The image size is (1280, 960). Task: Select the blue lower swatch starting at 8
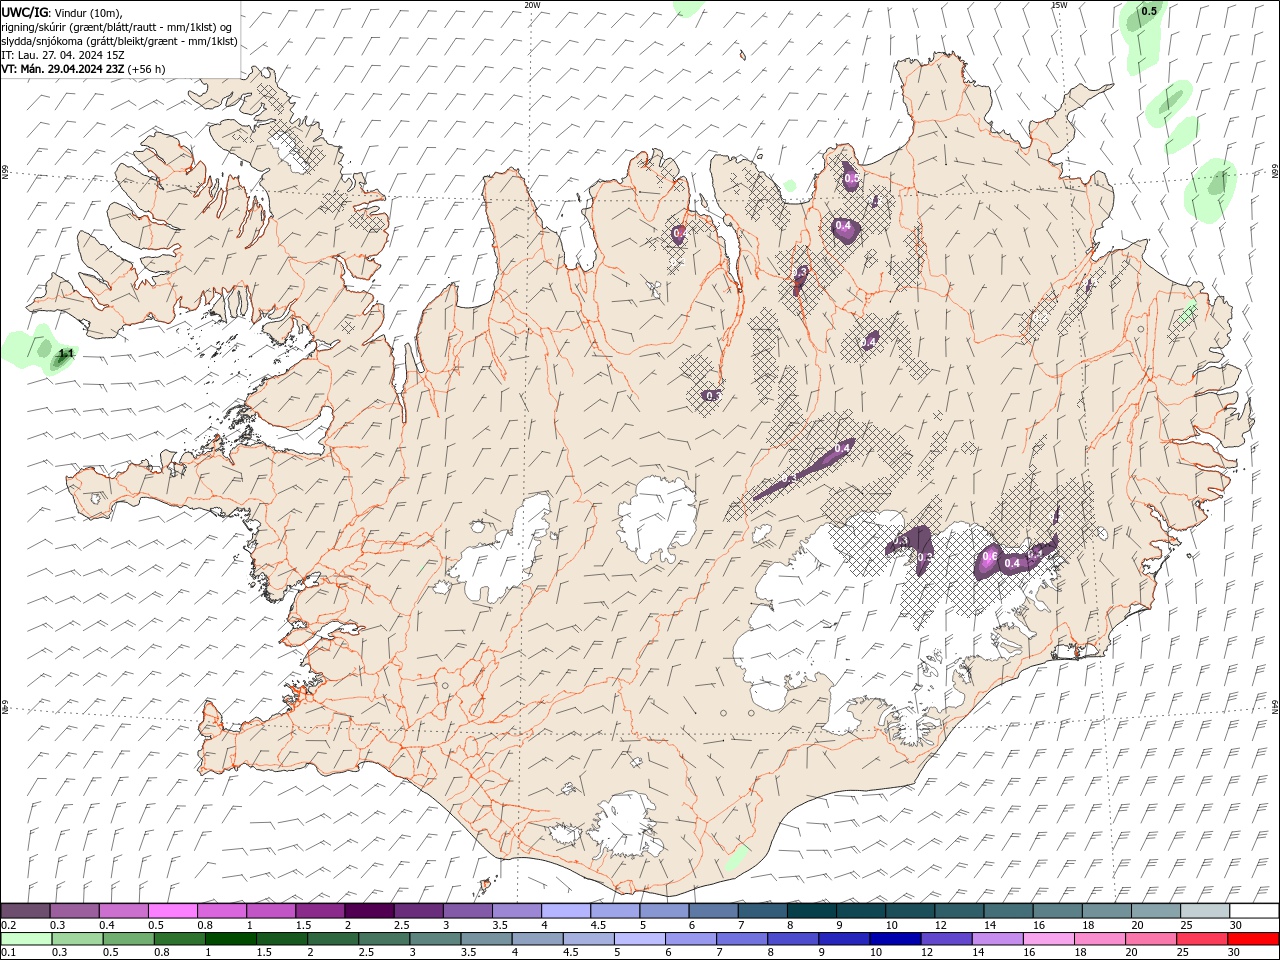click(x=792, y=939)
